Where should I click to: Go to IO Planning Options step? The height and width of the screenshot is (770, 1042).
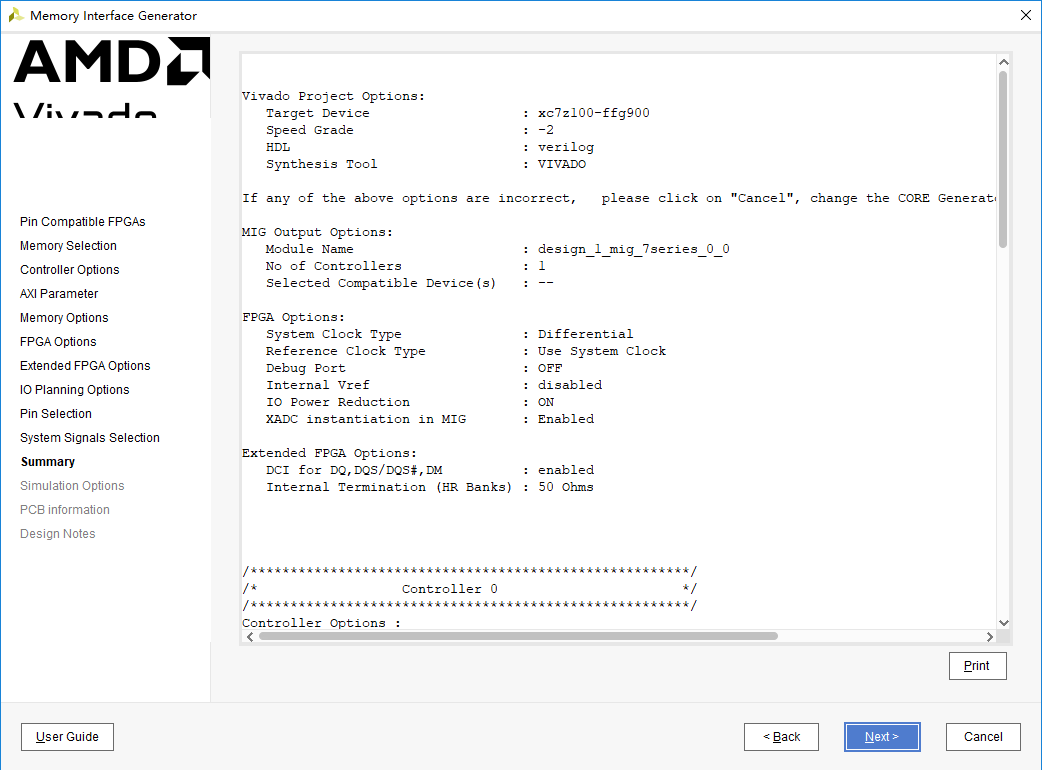click(74, 389)
